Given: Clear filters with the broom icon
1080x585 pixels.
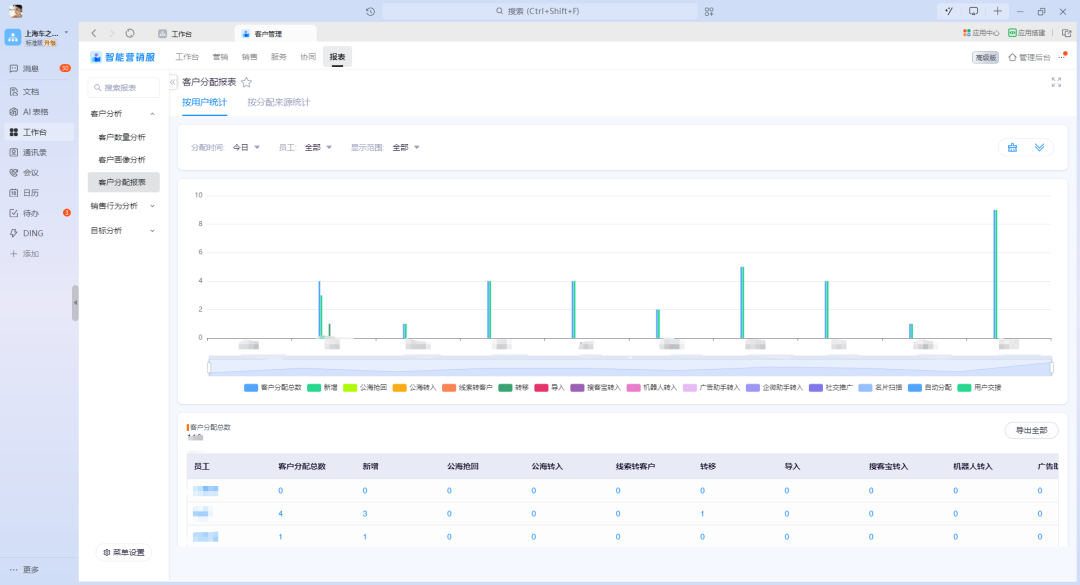Looking at the screenshot, I should point(1012,147).
